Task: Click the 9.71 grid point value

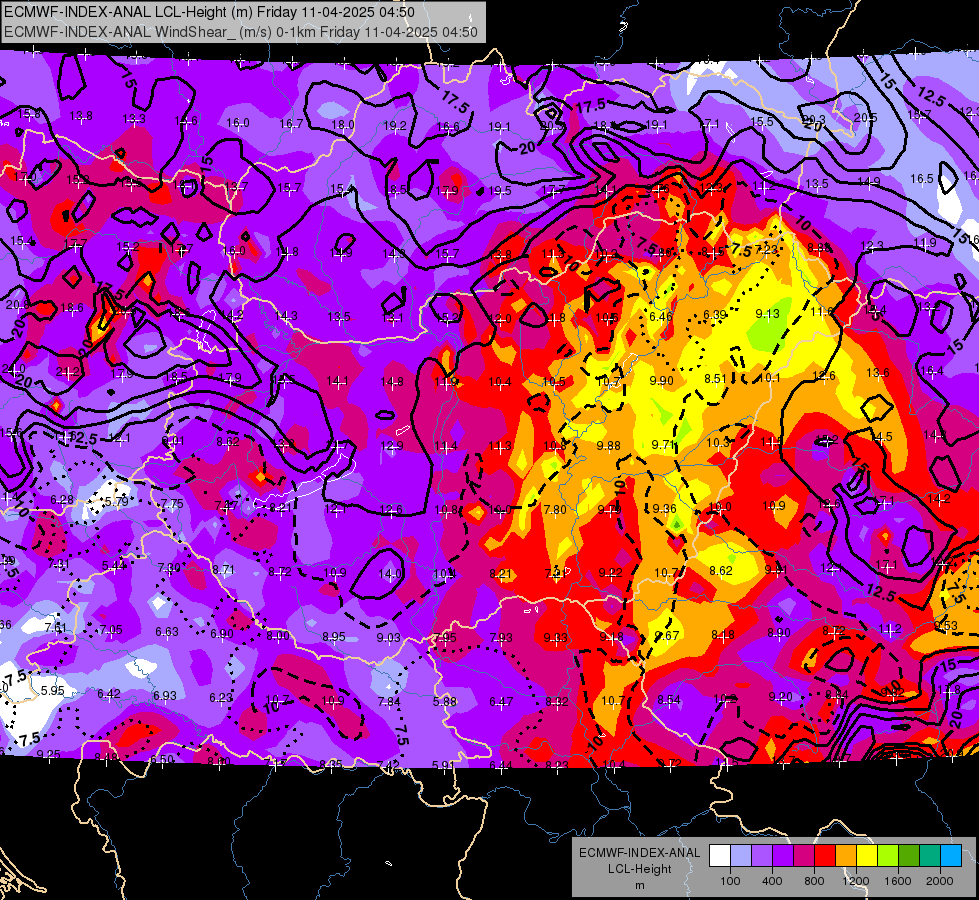Action: (x=663, y=444)
